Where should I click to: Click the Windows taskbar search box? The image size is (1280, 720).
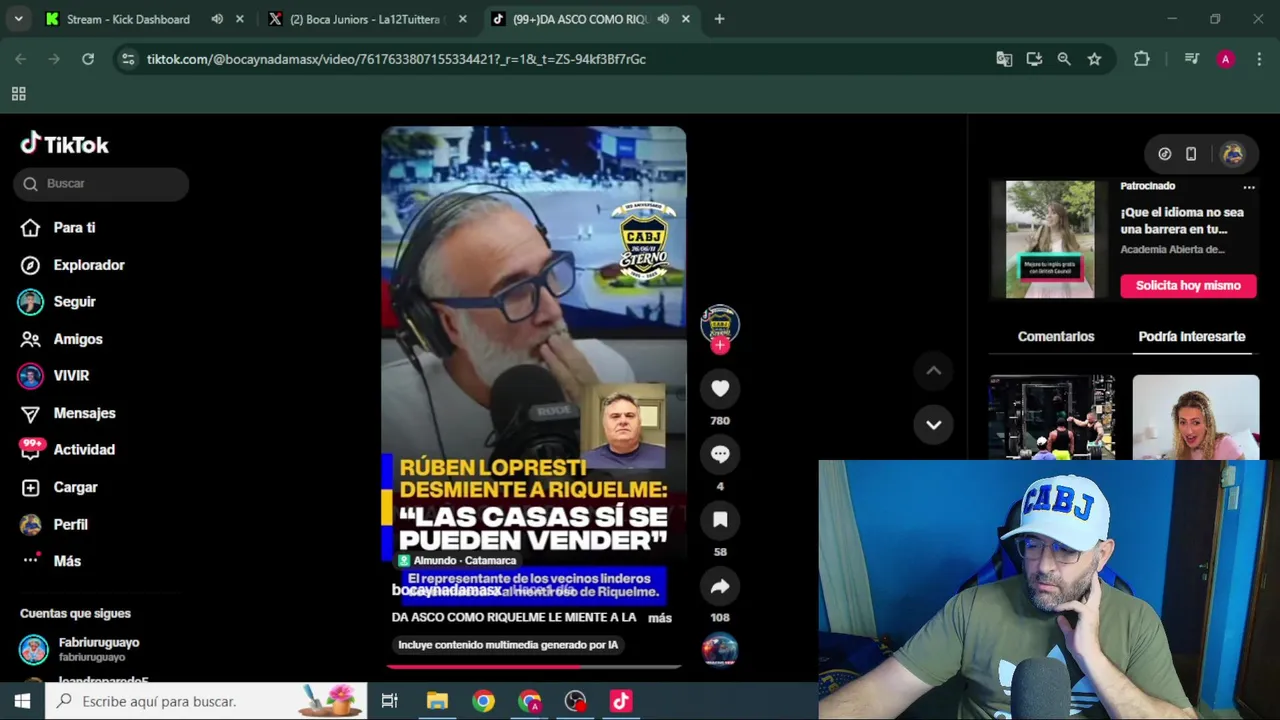tap(206, 701)
